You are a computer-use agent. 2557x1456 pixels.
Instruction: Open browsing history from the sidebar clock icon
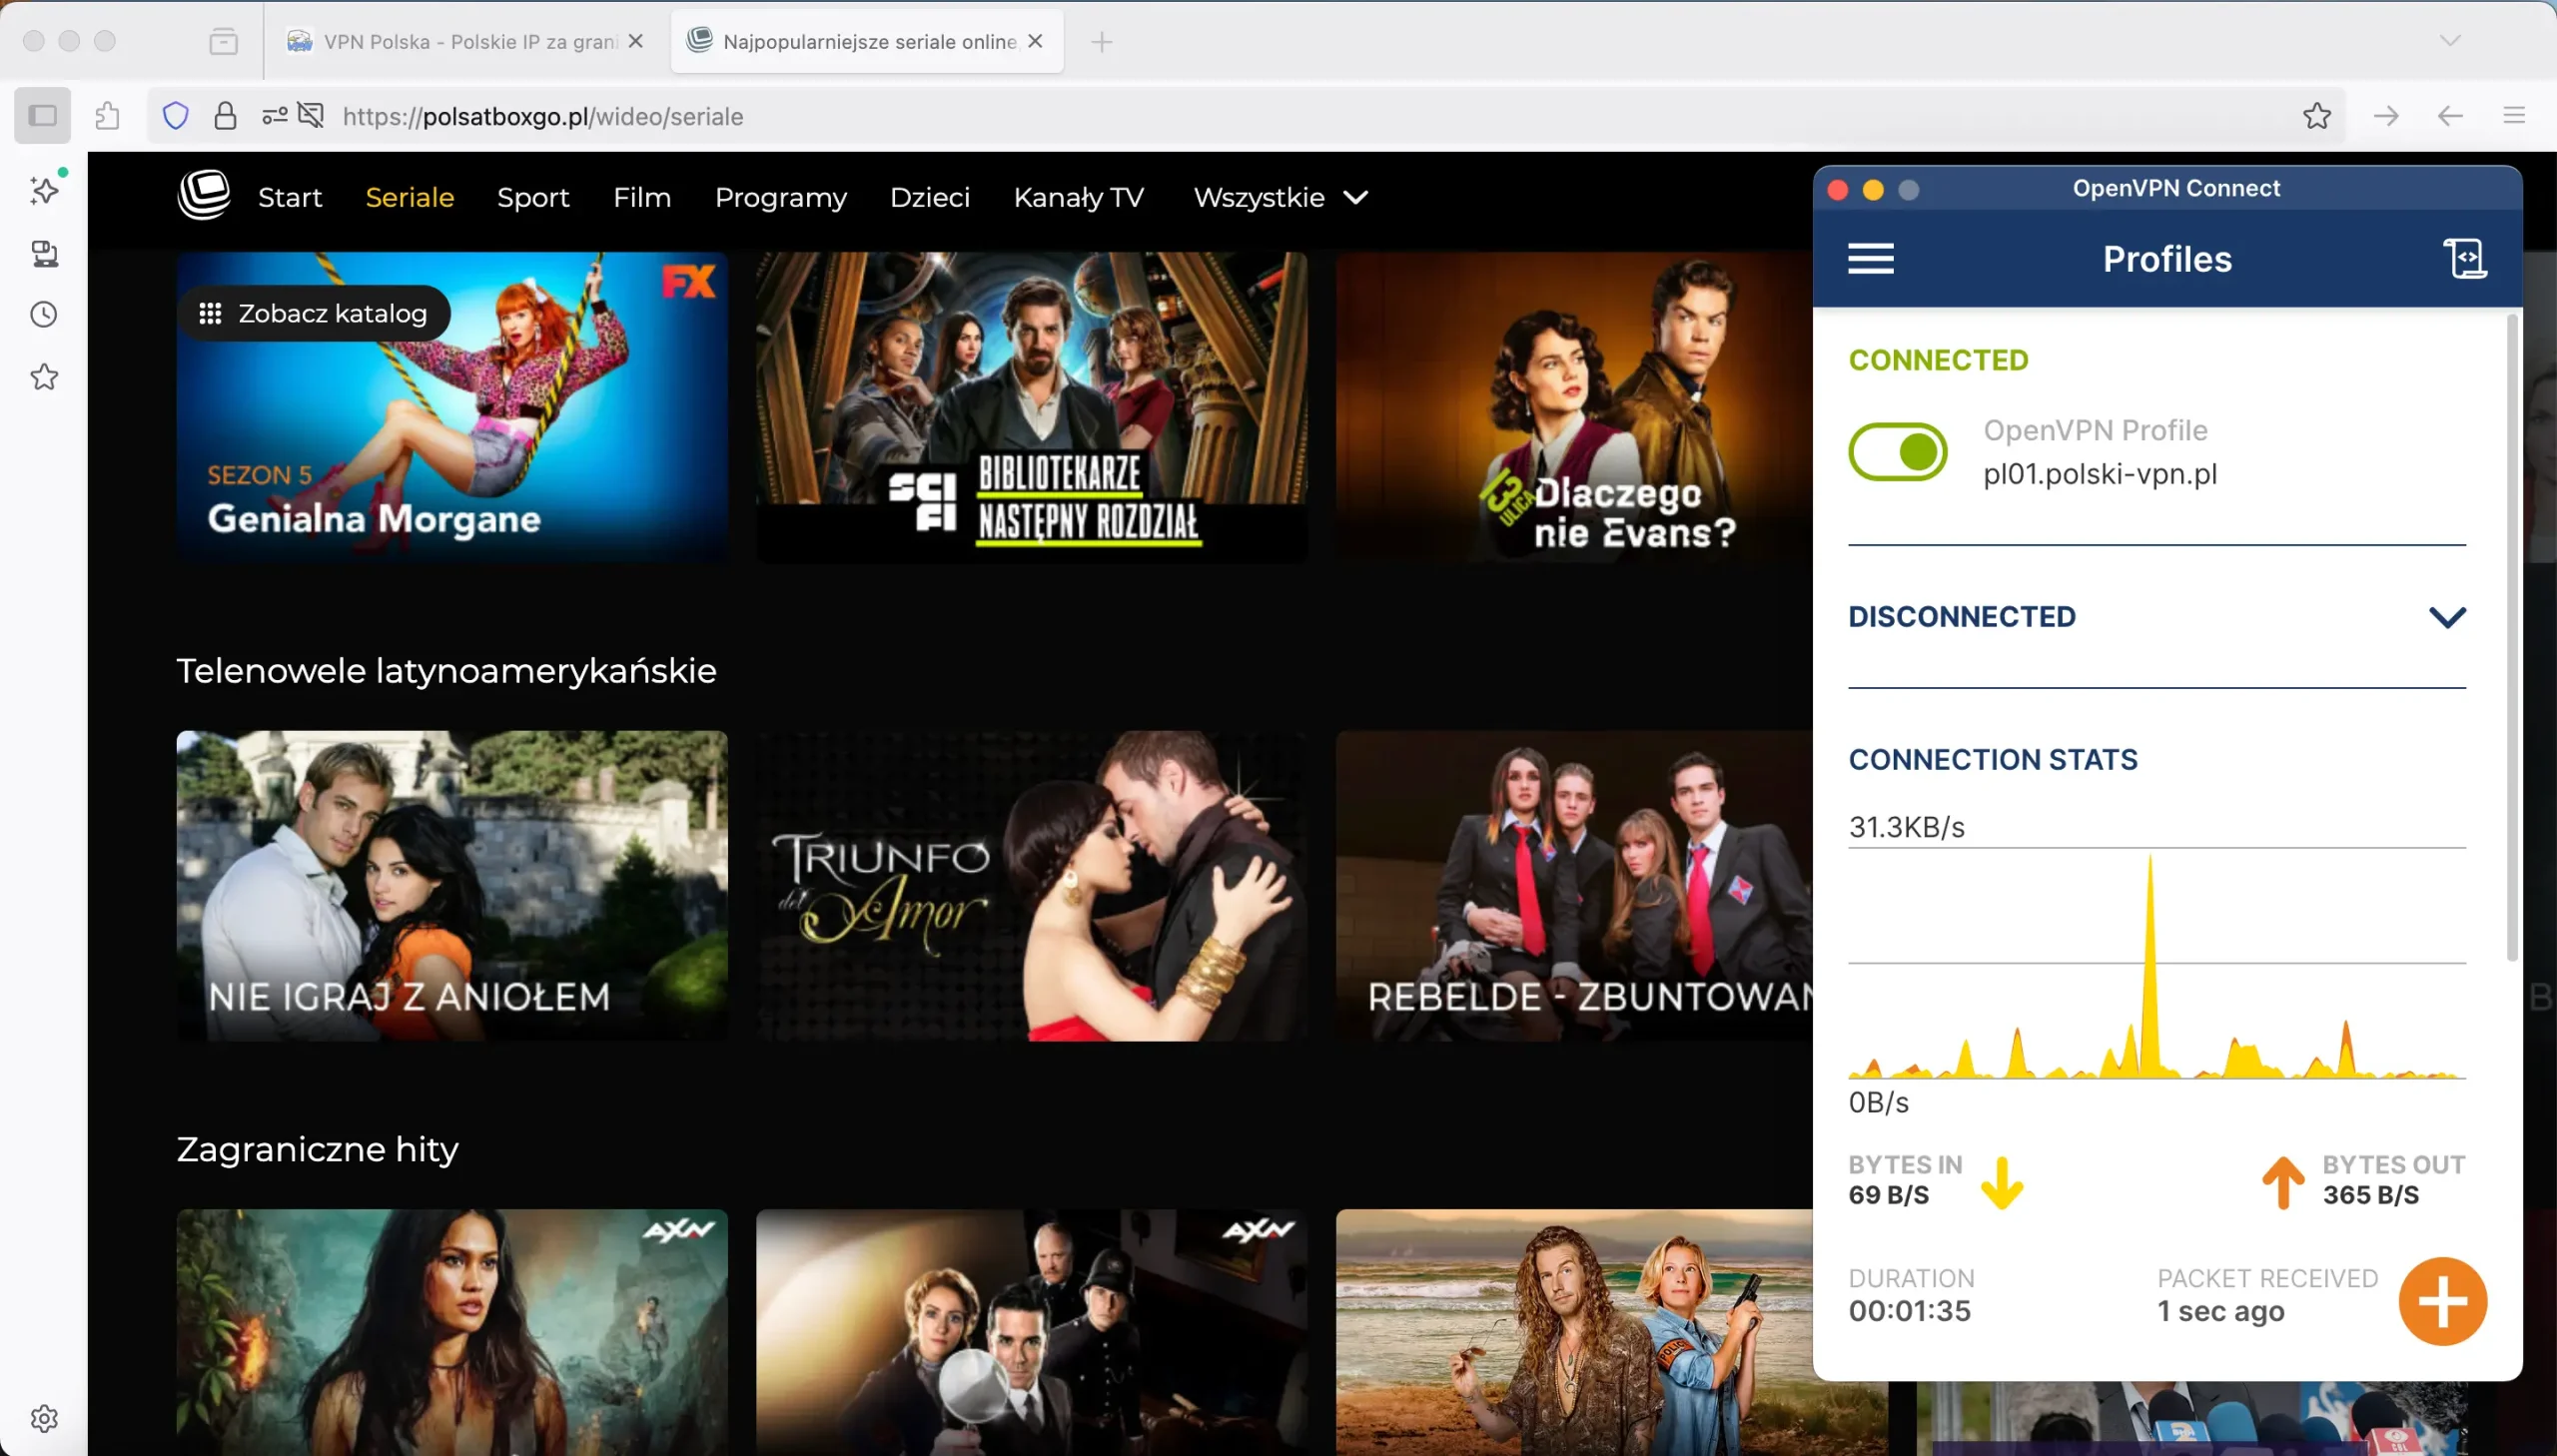(x=43, y=314)
